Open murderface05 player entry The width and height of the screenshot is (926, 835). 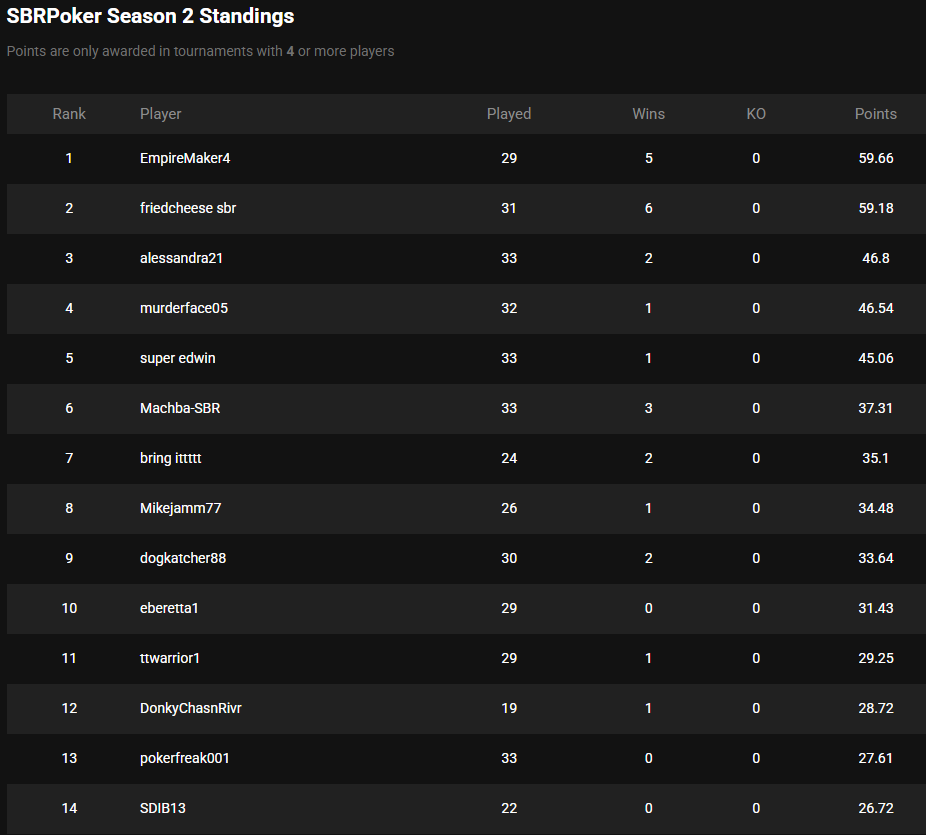[x=184, y=308]
